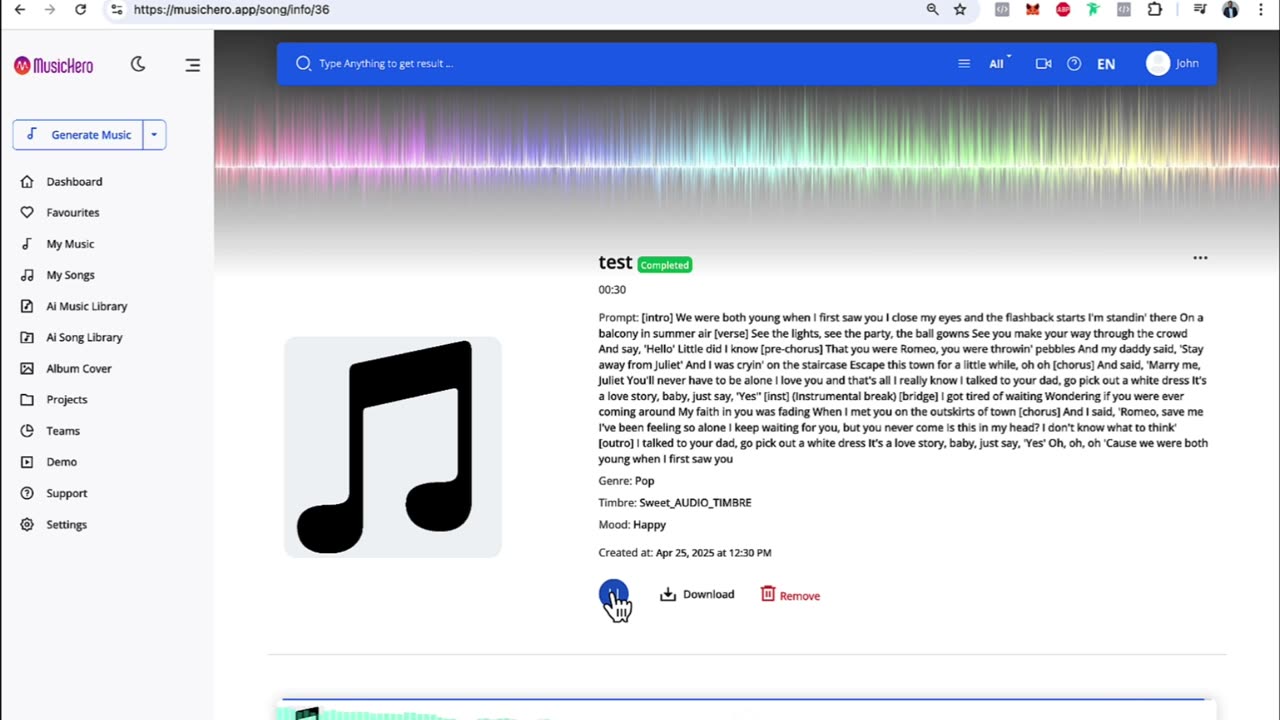Image resolution: width=1280 pixels, height=720 pixels.
Task: Click the search magnifier icon in the header
Action: [303, 63]
